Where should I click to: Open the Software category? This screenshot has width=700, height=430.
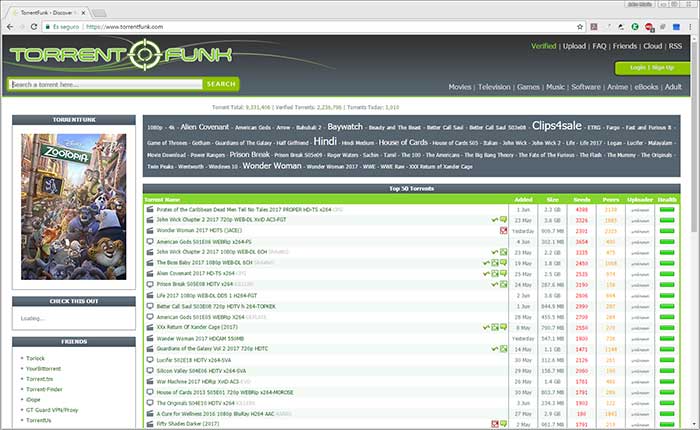click(x=586, y=87)
